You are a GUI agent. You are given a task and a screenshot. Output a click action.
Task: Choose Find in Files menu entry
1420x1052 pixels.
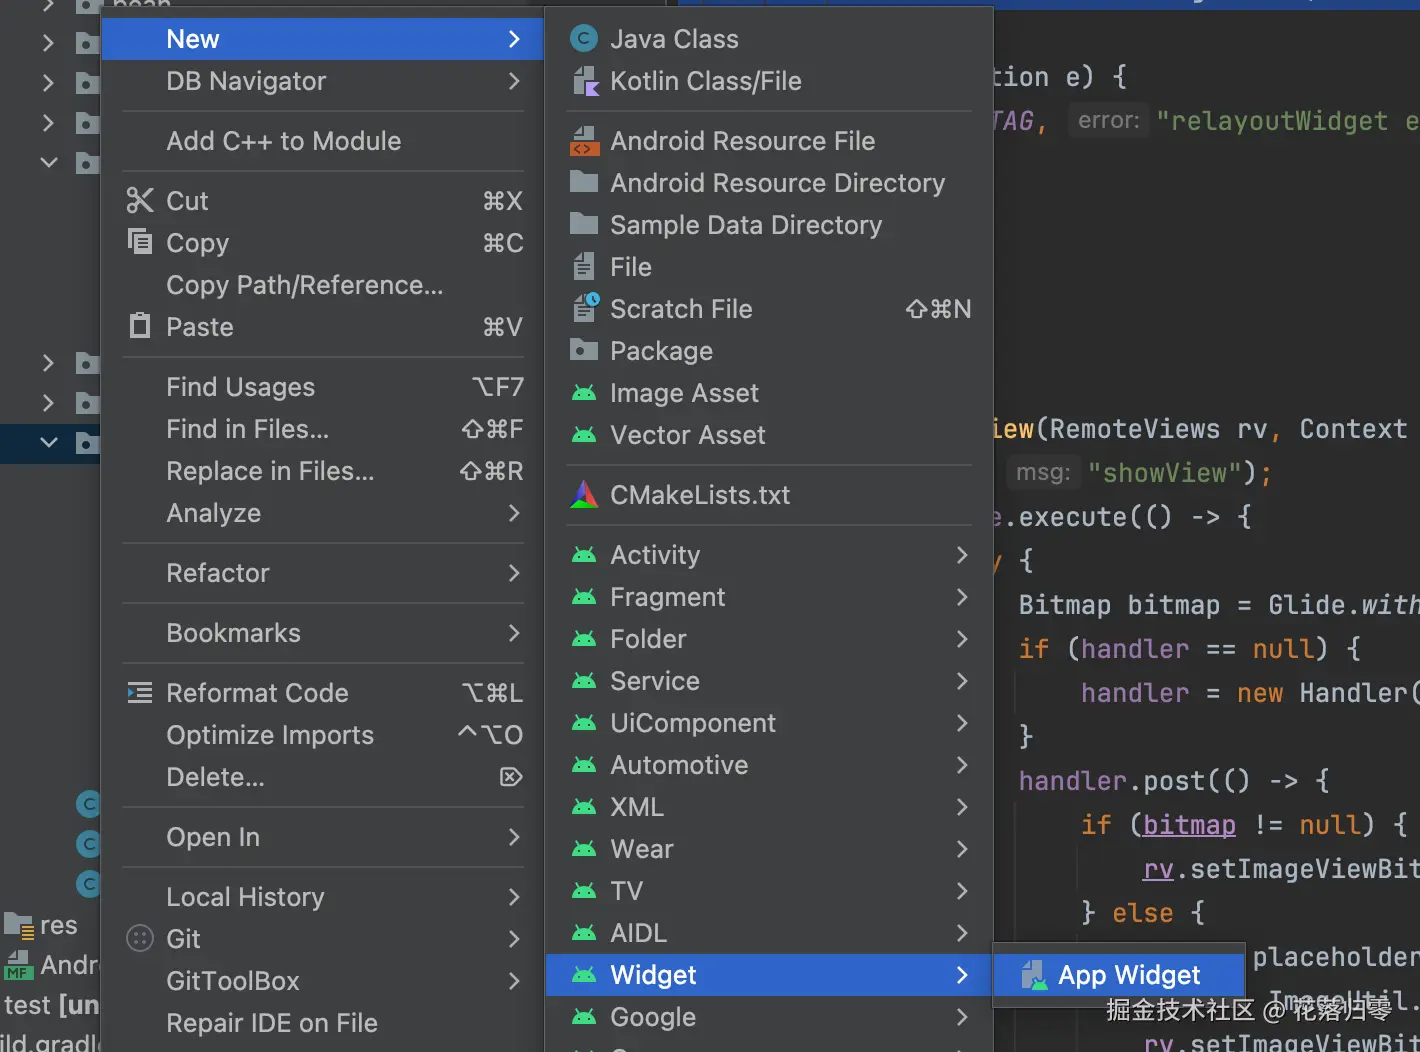248,429
